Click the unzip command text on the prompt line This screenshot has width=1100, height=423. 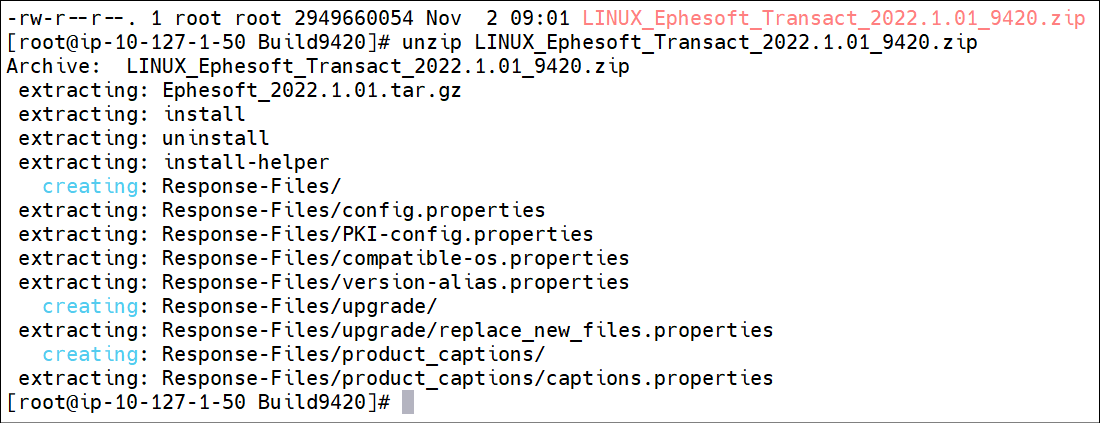(x=690, y=42)
